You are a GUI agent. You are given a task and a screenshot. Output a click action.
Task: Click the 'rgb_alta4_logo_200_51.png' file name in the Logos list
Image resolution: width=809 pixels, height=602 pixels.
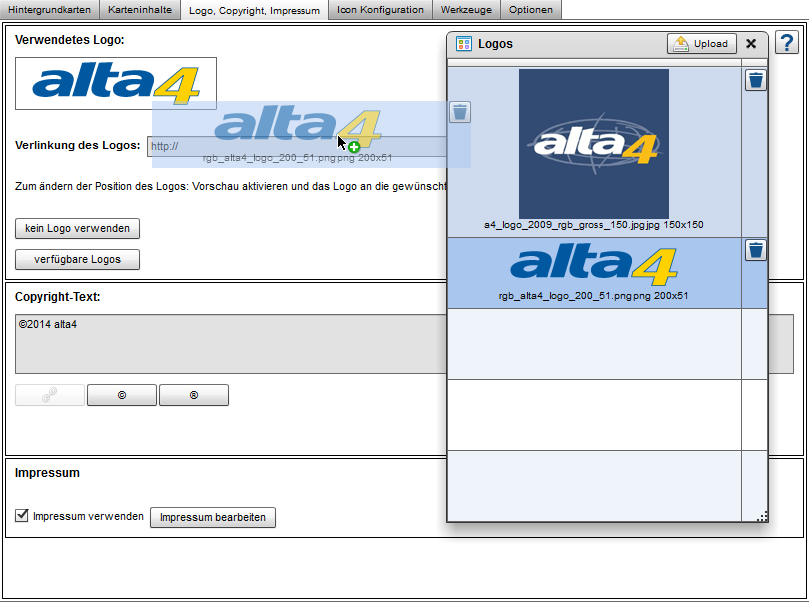tap(565, 296)
